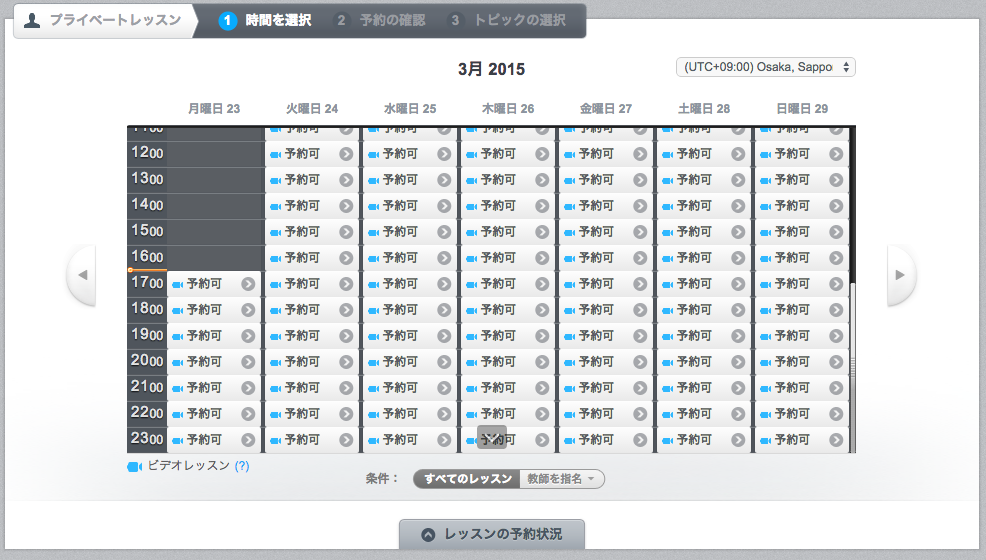Screen dimensions: 986x560
Task: Click the 日曜日 29 column header
Action: [x=802, y=109]
